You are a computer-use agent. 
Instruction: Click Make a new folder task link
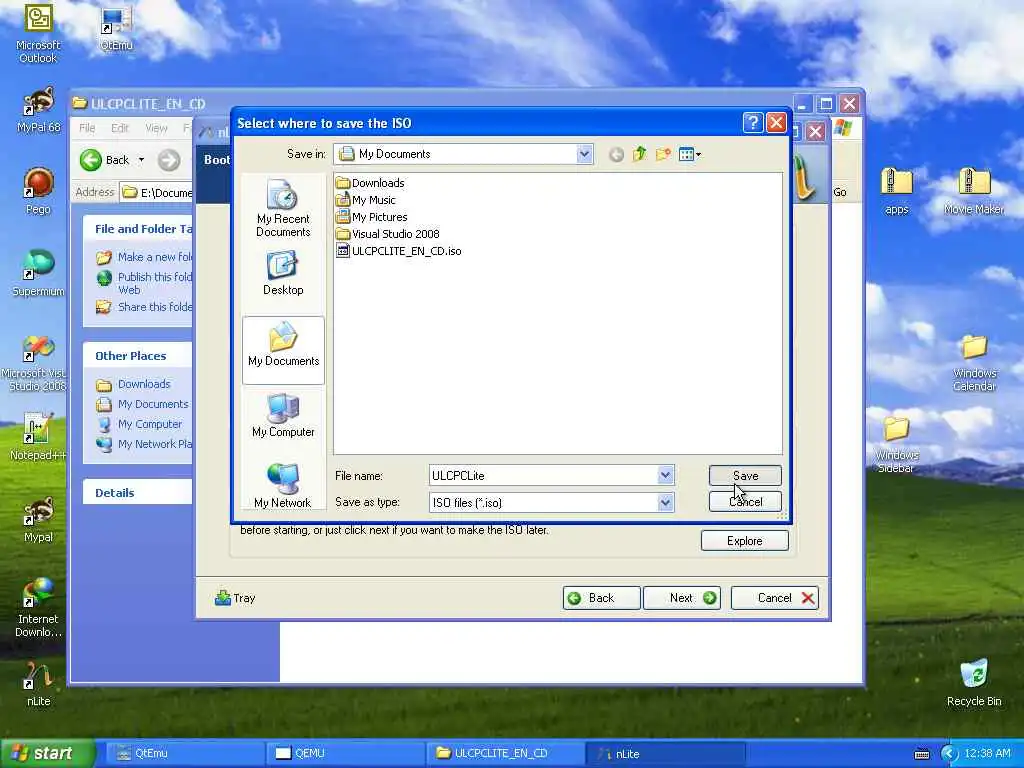144,257
